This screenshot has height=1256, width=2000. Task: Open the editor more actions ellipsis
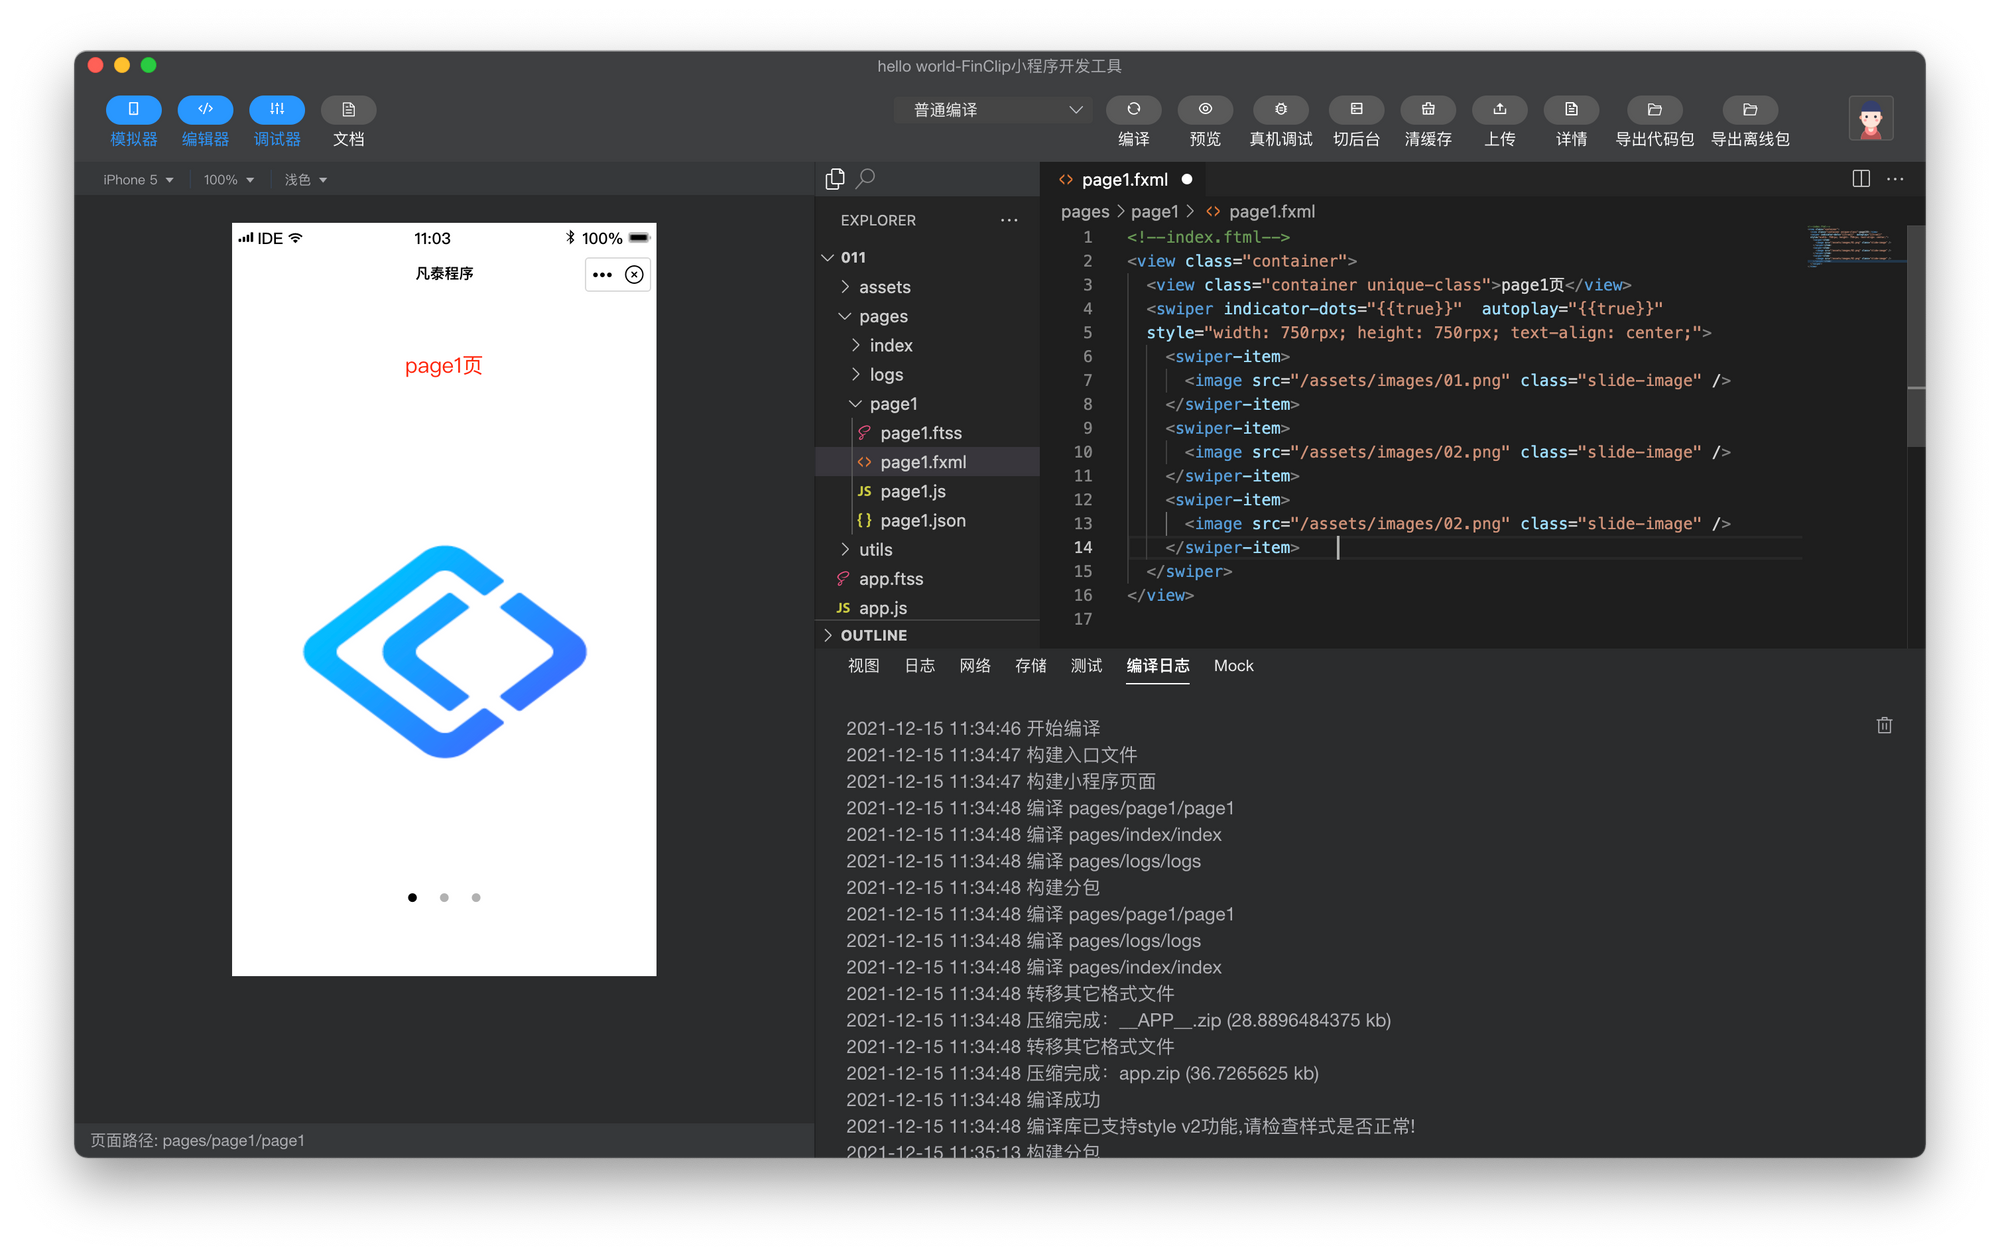[x=1895, y=178]
